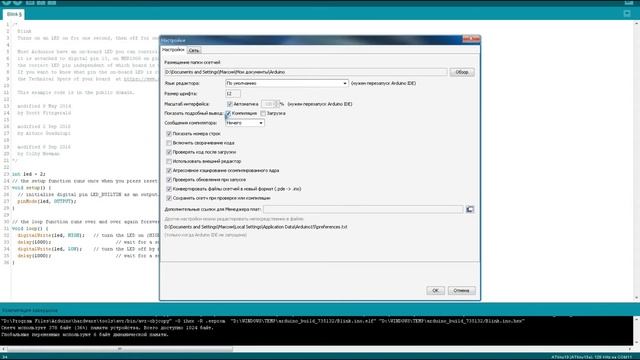Open the sketch tab menu icon in Arduino window
This screenshot has height=360, width=640.
[x=627, y=13]
